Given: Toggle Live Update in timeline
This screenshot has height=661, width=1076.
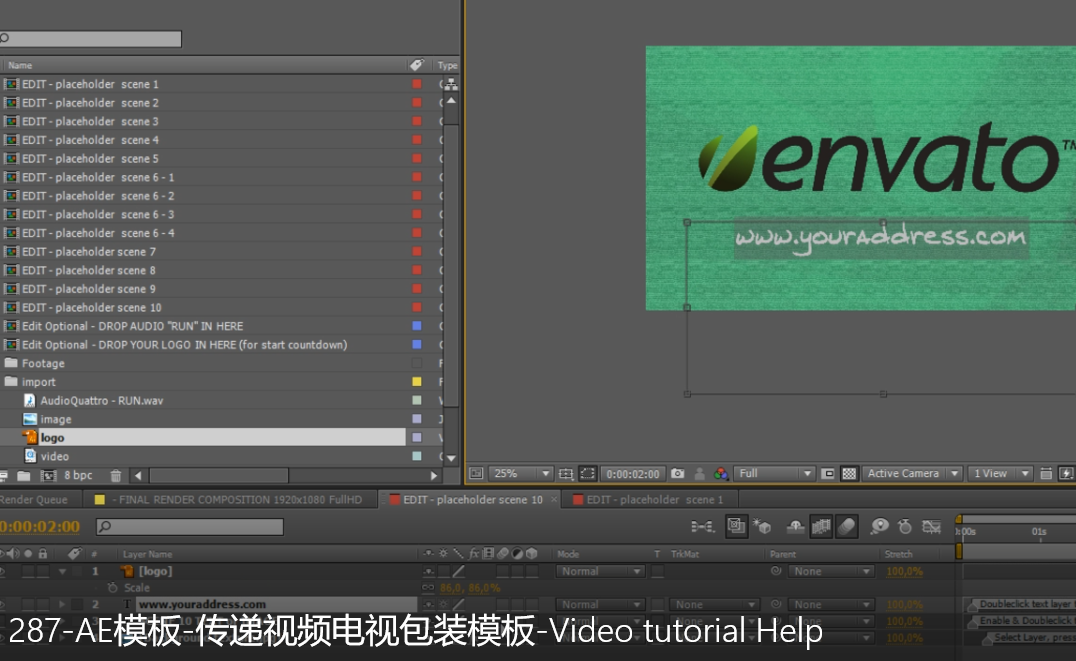Looking at the screenshot, I should 736,526.
